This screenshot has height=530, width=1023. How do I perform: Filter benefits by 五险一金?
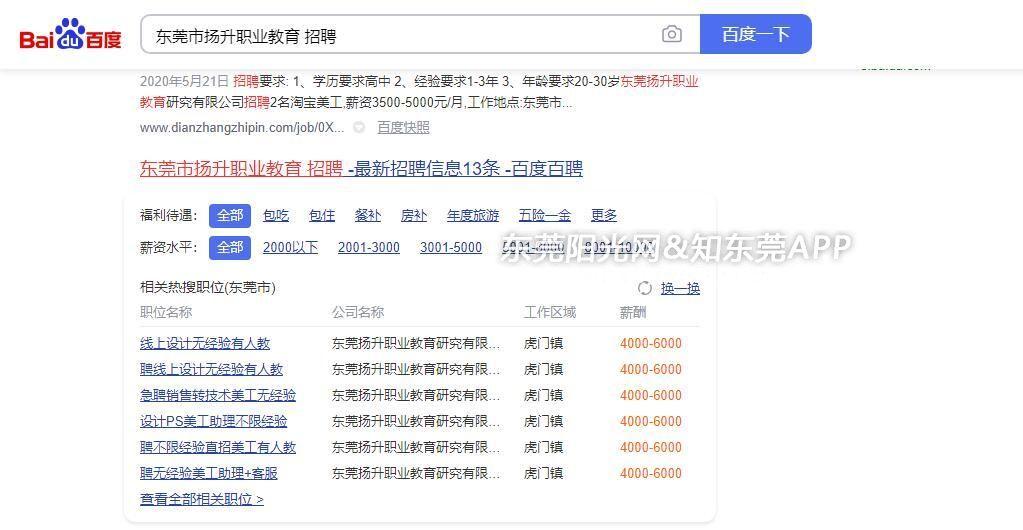tap(545, 215)
